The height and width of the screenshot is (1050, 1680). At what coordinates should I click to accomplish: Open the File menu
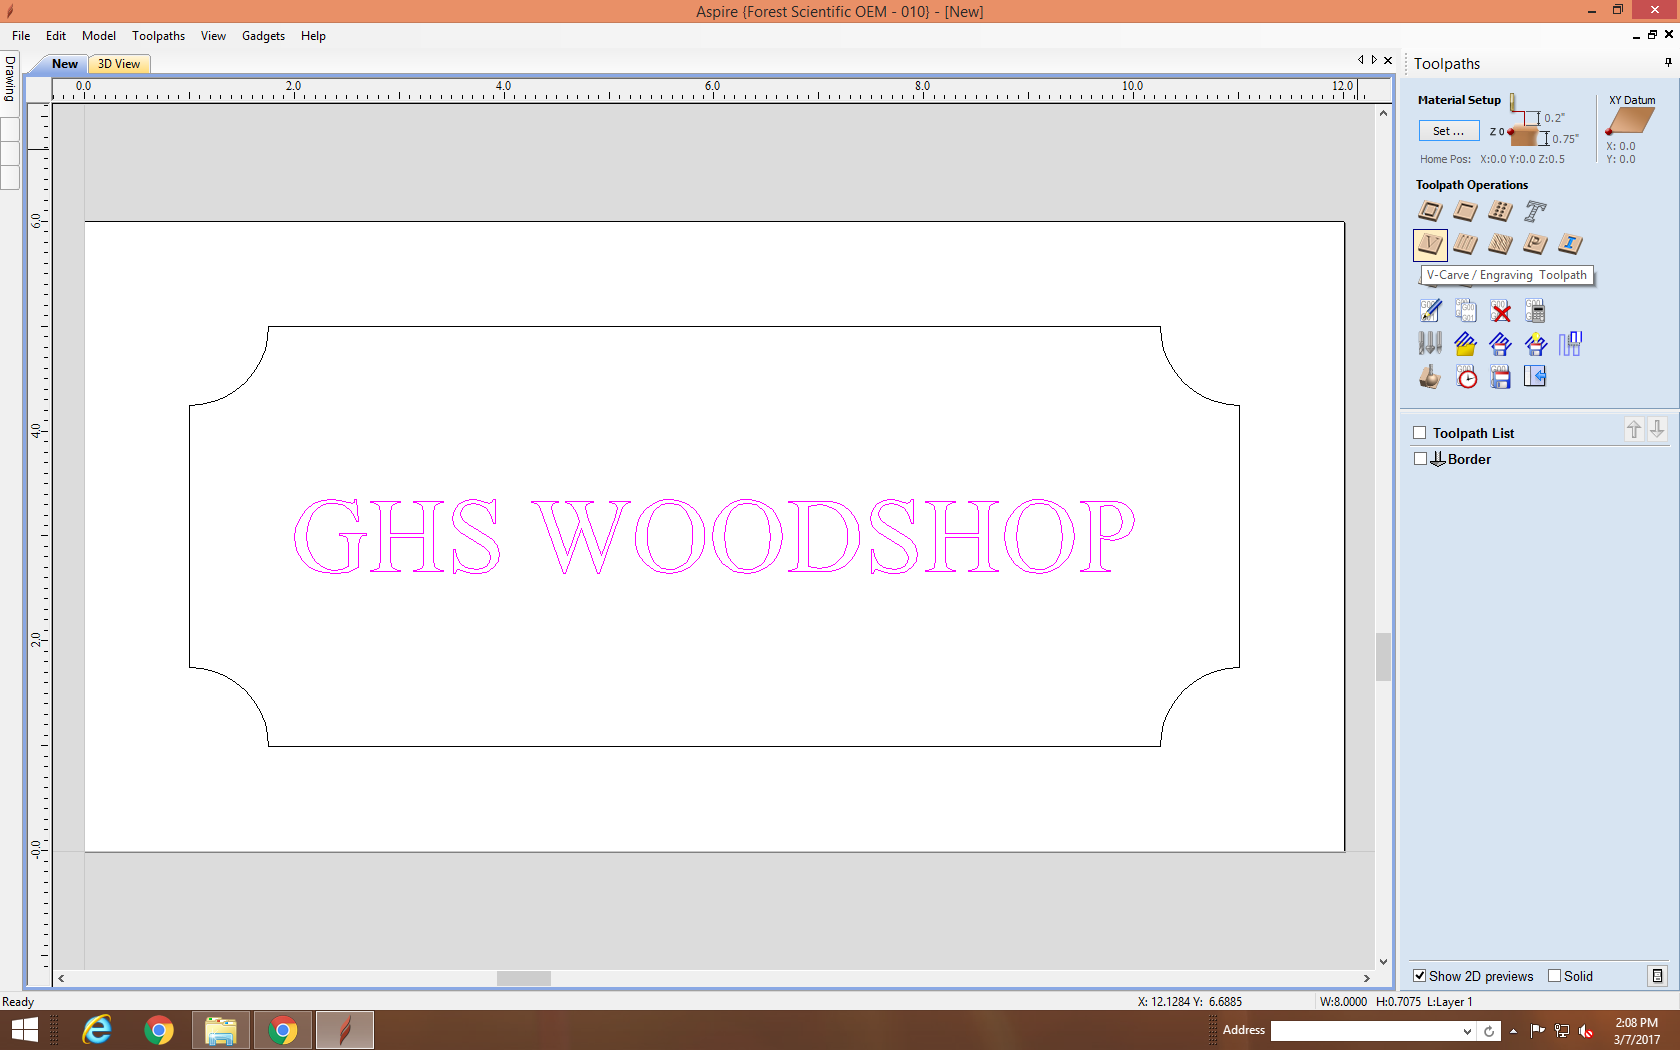21,36
